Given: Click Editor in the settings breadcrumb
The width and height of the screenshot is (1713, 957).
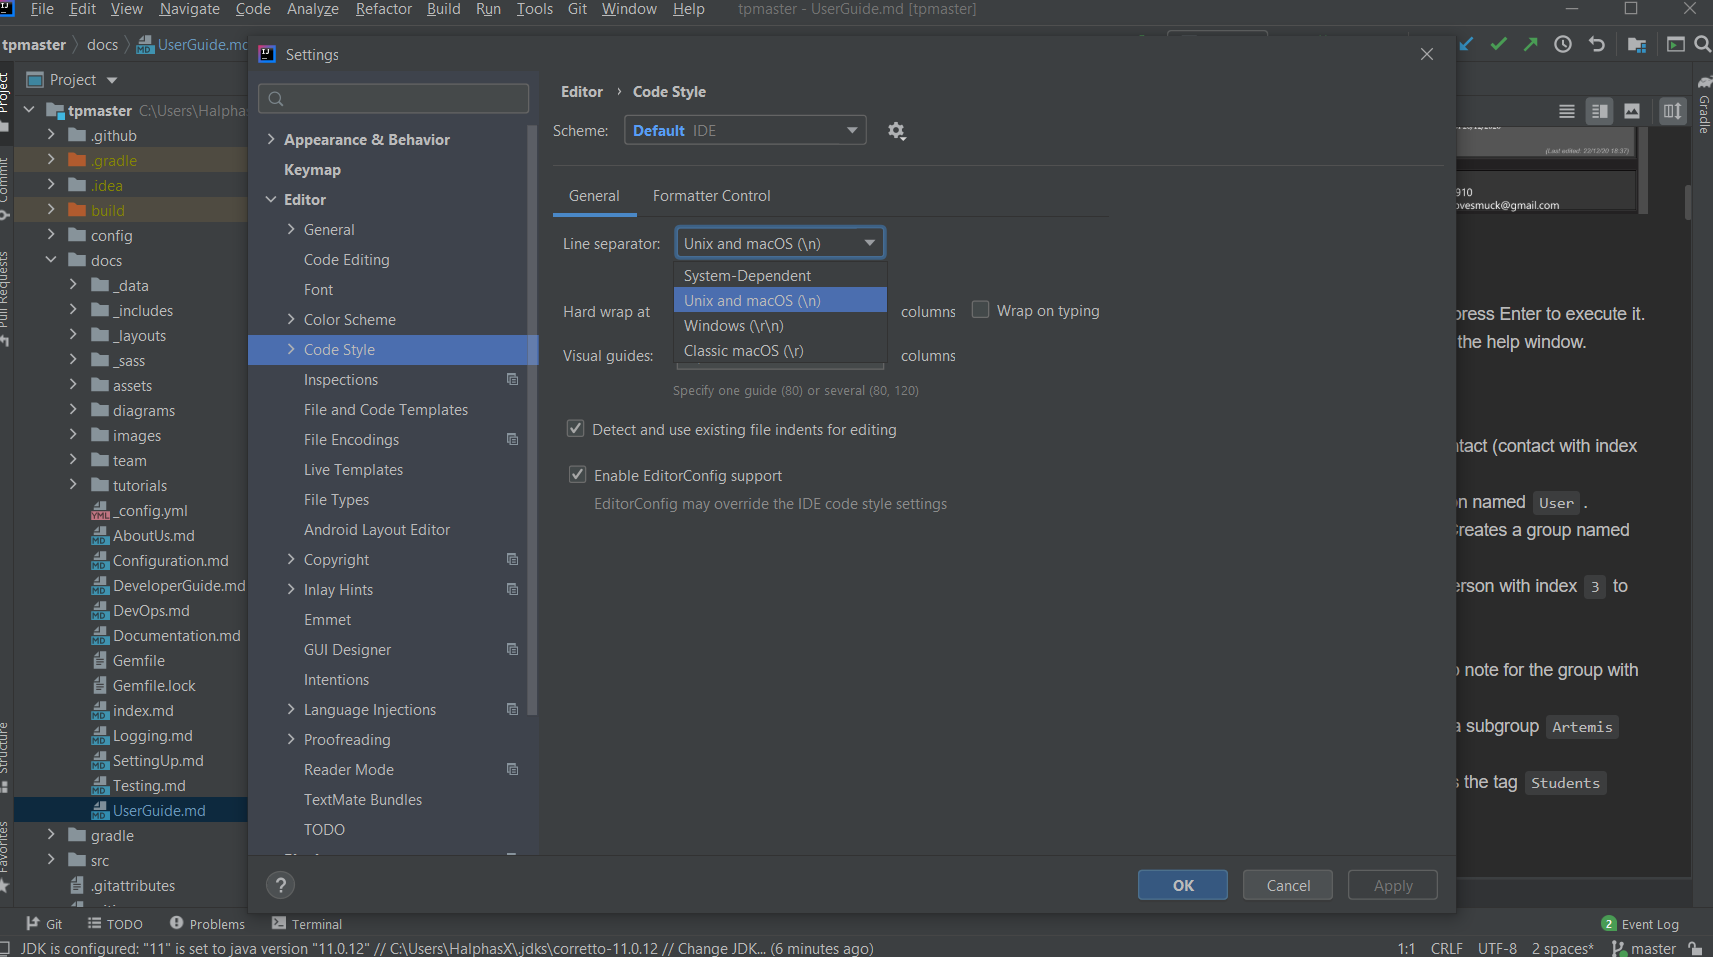Looking at the screenshot, I should click(x=582, y=91).
